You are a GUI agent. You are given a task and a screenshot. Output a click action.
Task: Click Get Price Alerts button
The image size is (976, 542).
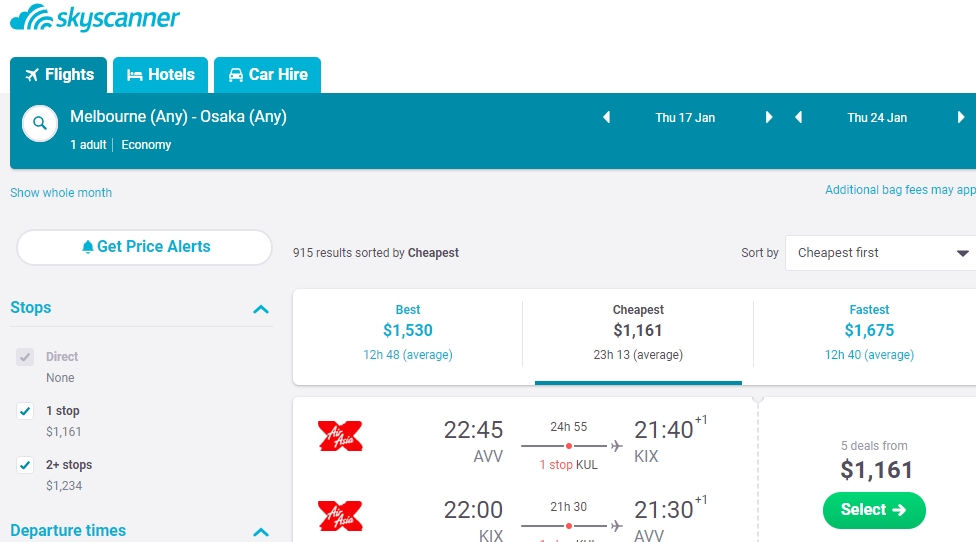[x=144, y=247]
